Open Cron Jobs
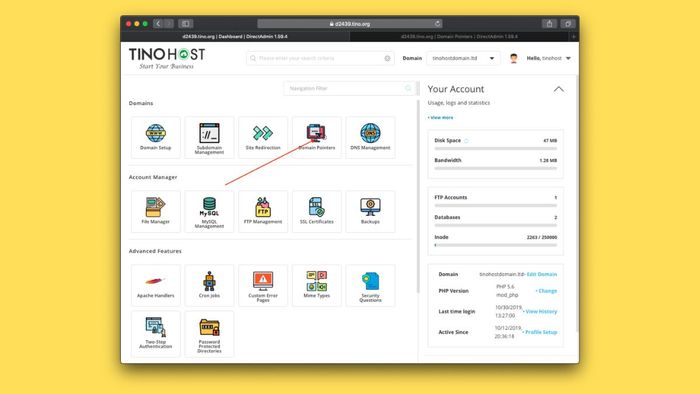700x394 pixels. point(209,286)
